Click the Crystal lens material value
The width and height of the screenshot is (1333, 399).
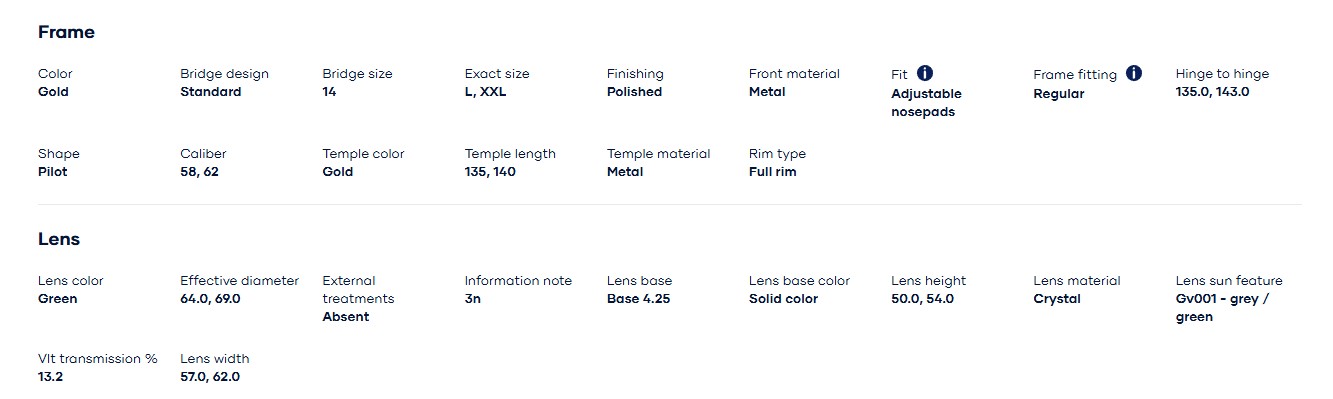[1057, 299]
